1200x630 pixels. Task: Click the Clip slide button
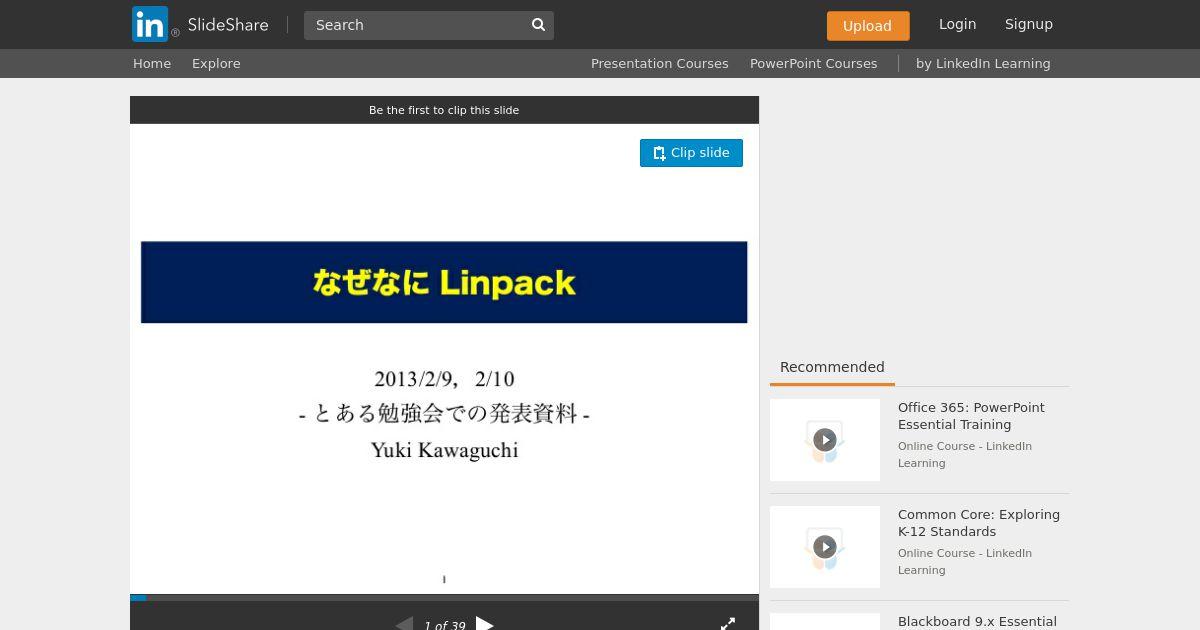point(691,153)
